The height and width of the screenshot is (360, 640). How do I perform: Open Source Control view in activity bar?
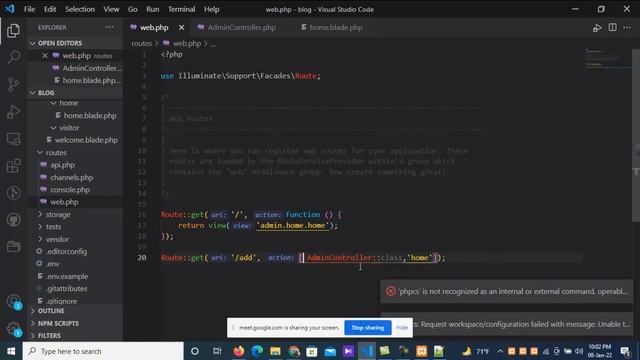click(13, 84)
